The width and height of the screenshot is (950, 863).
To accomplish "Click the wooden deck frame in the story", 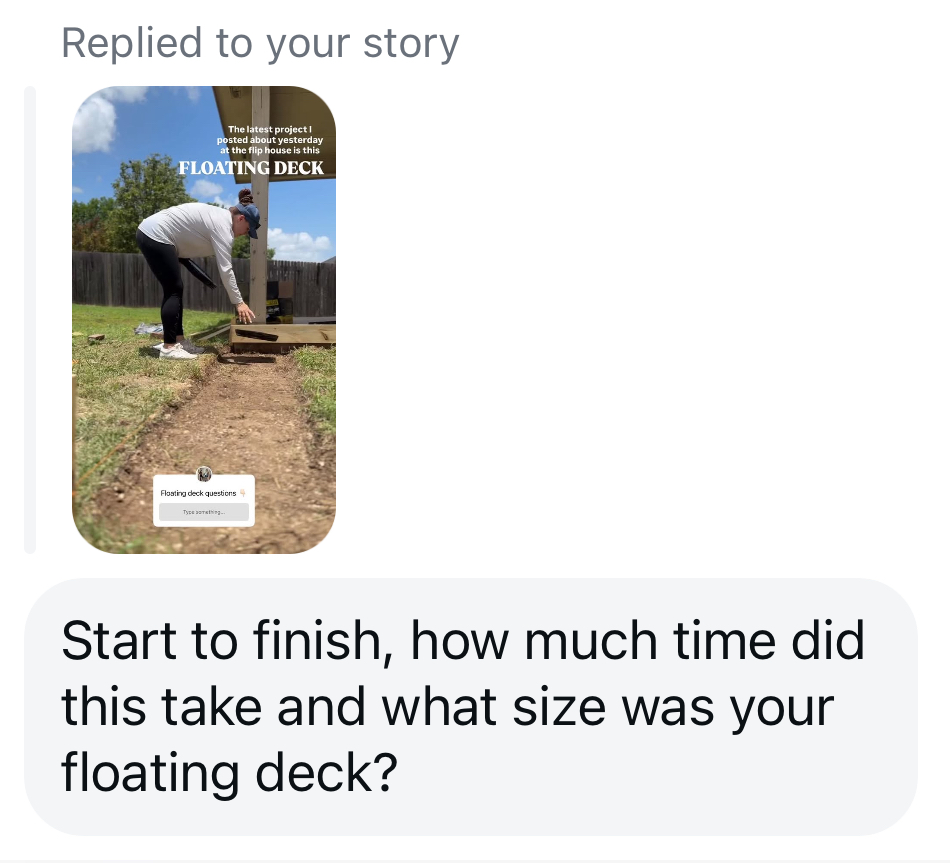I will tap(285, 335).
